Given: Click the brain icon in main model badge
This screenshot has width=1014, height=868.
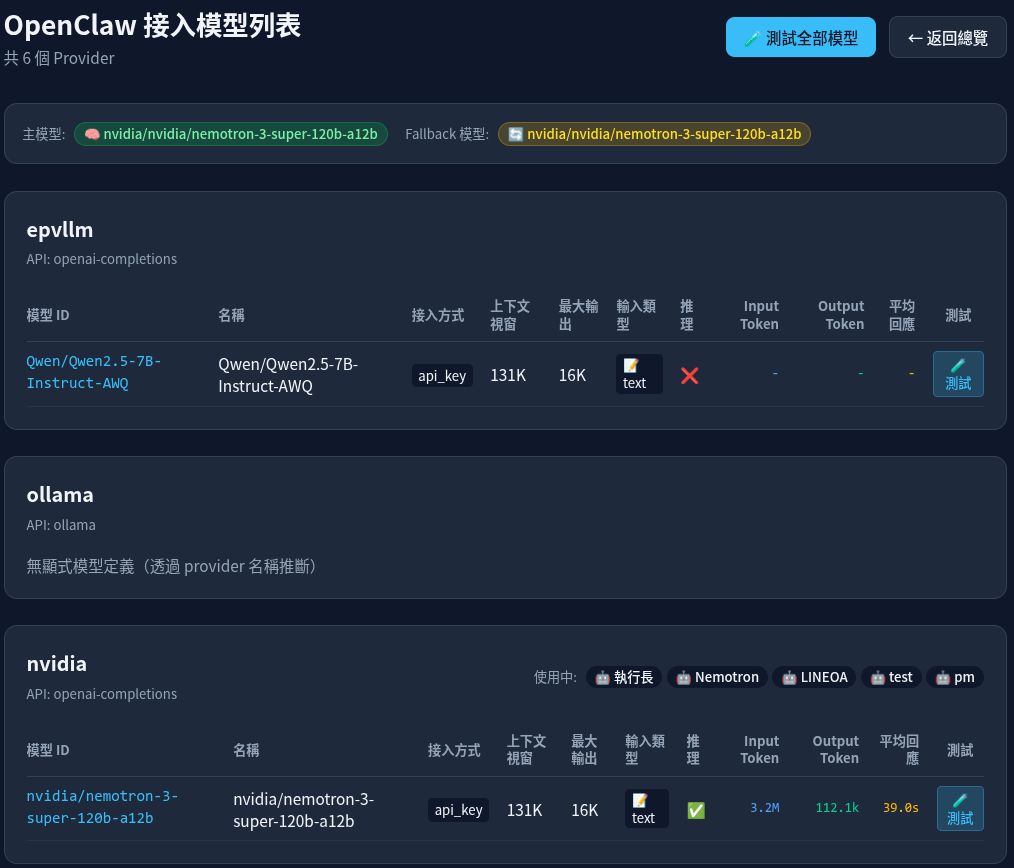Looking at the screenshot, I should coord(92,134).
